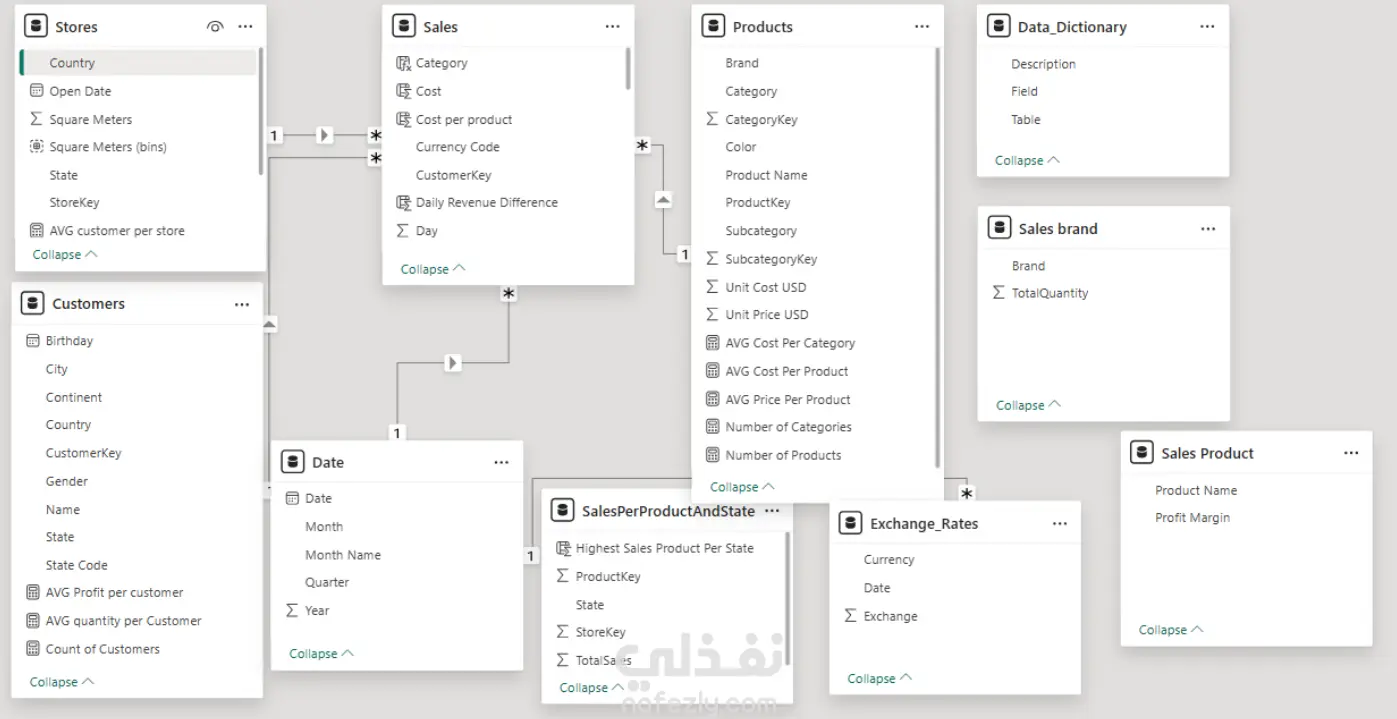Click the Date table header icon
The width and height of the screenshot is (1397, 719).
pyautogui.click(x=292, y=462)
